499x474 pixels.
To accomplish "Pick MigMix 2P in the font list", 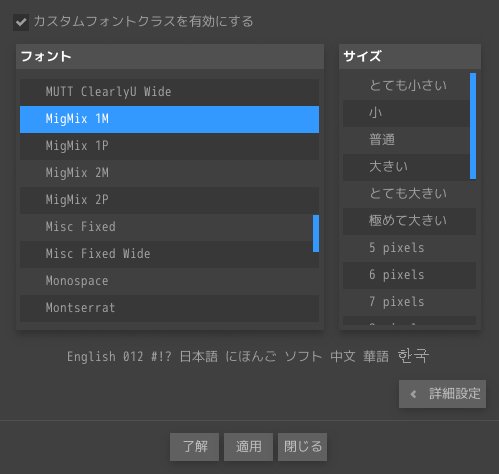I will (169, 200).
